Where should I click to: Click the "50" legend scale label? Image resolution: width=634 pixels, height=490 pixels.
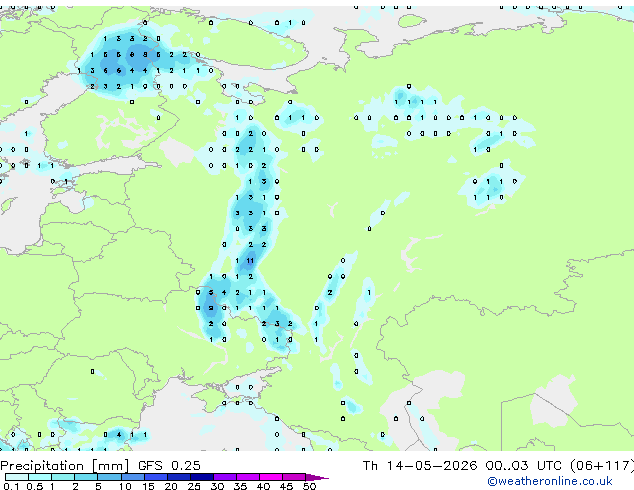pyautogui.click(x=309, y=486)
